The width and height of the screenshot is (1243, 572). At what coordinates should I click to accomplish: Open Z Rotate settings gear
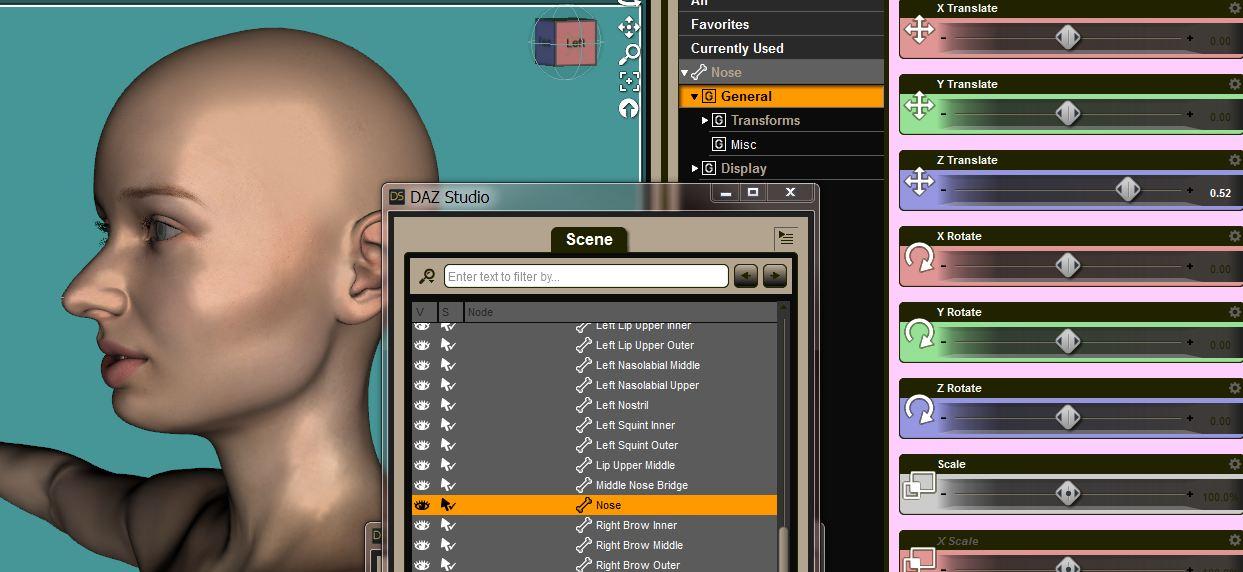pos(1235,388)
